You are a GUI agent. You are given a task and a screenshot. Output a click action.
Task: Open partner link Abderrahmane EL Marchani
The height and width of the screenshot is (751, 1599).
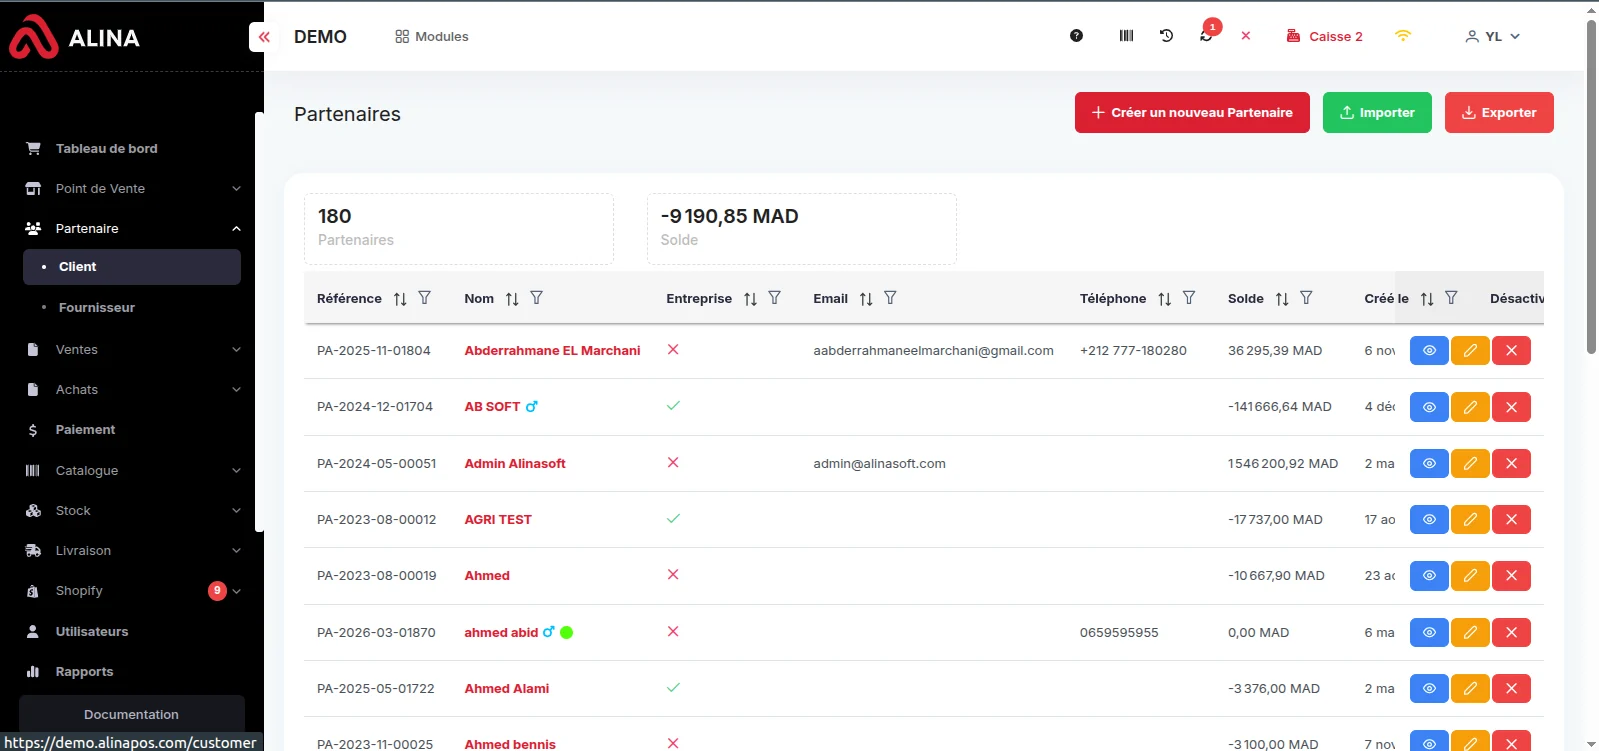552,351
